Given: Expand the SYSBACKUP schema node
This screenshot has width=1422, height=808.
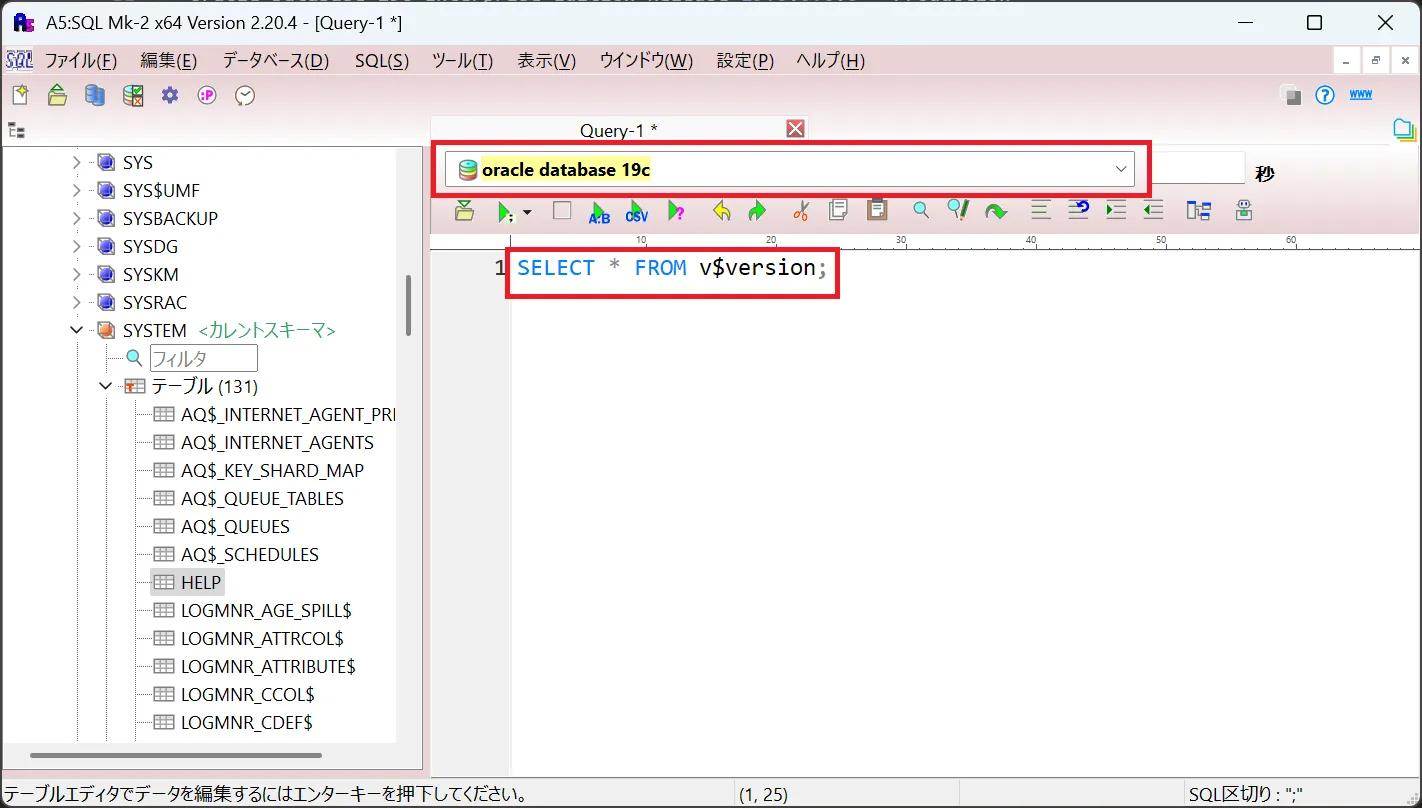Looking at the screenshot, I should tap(76, 218).
